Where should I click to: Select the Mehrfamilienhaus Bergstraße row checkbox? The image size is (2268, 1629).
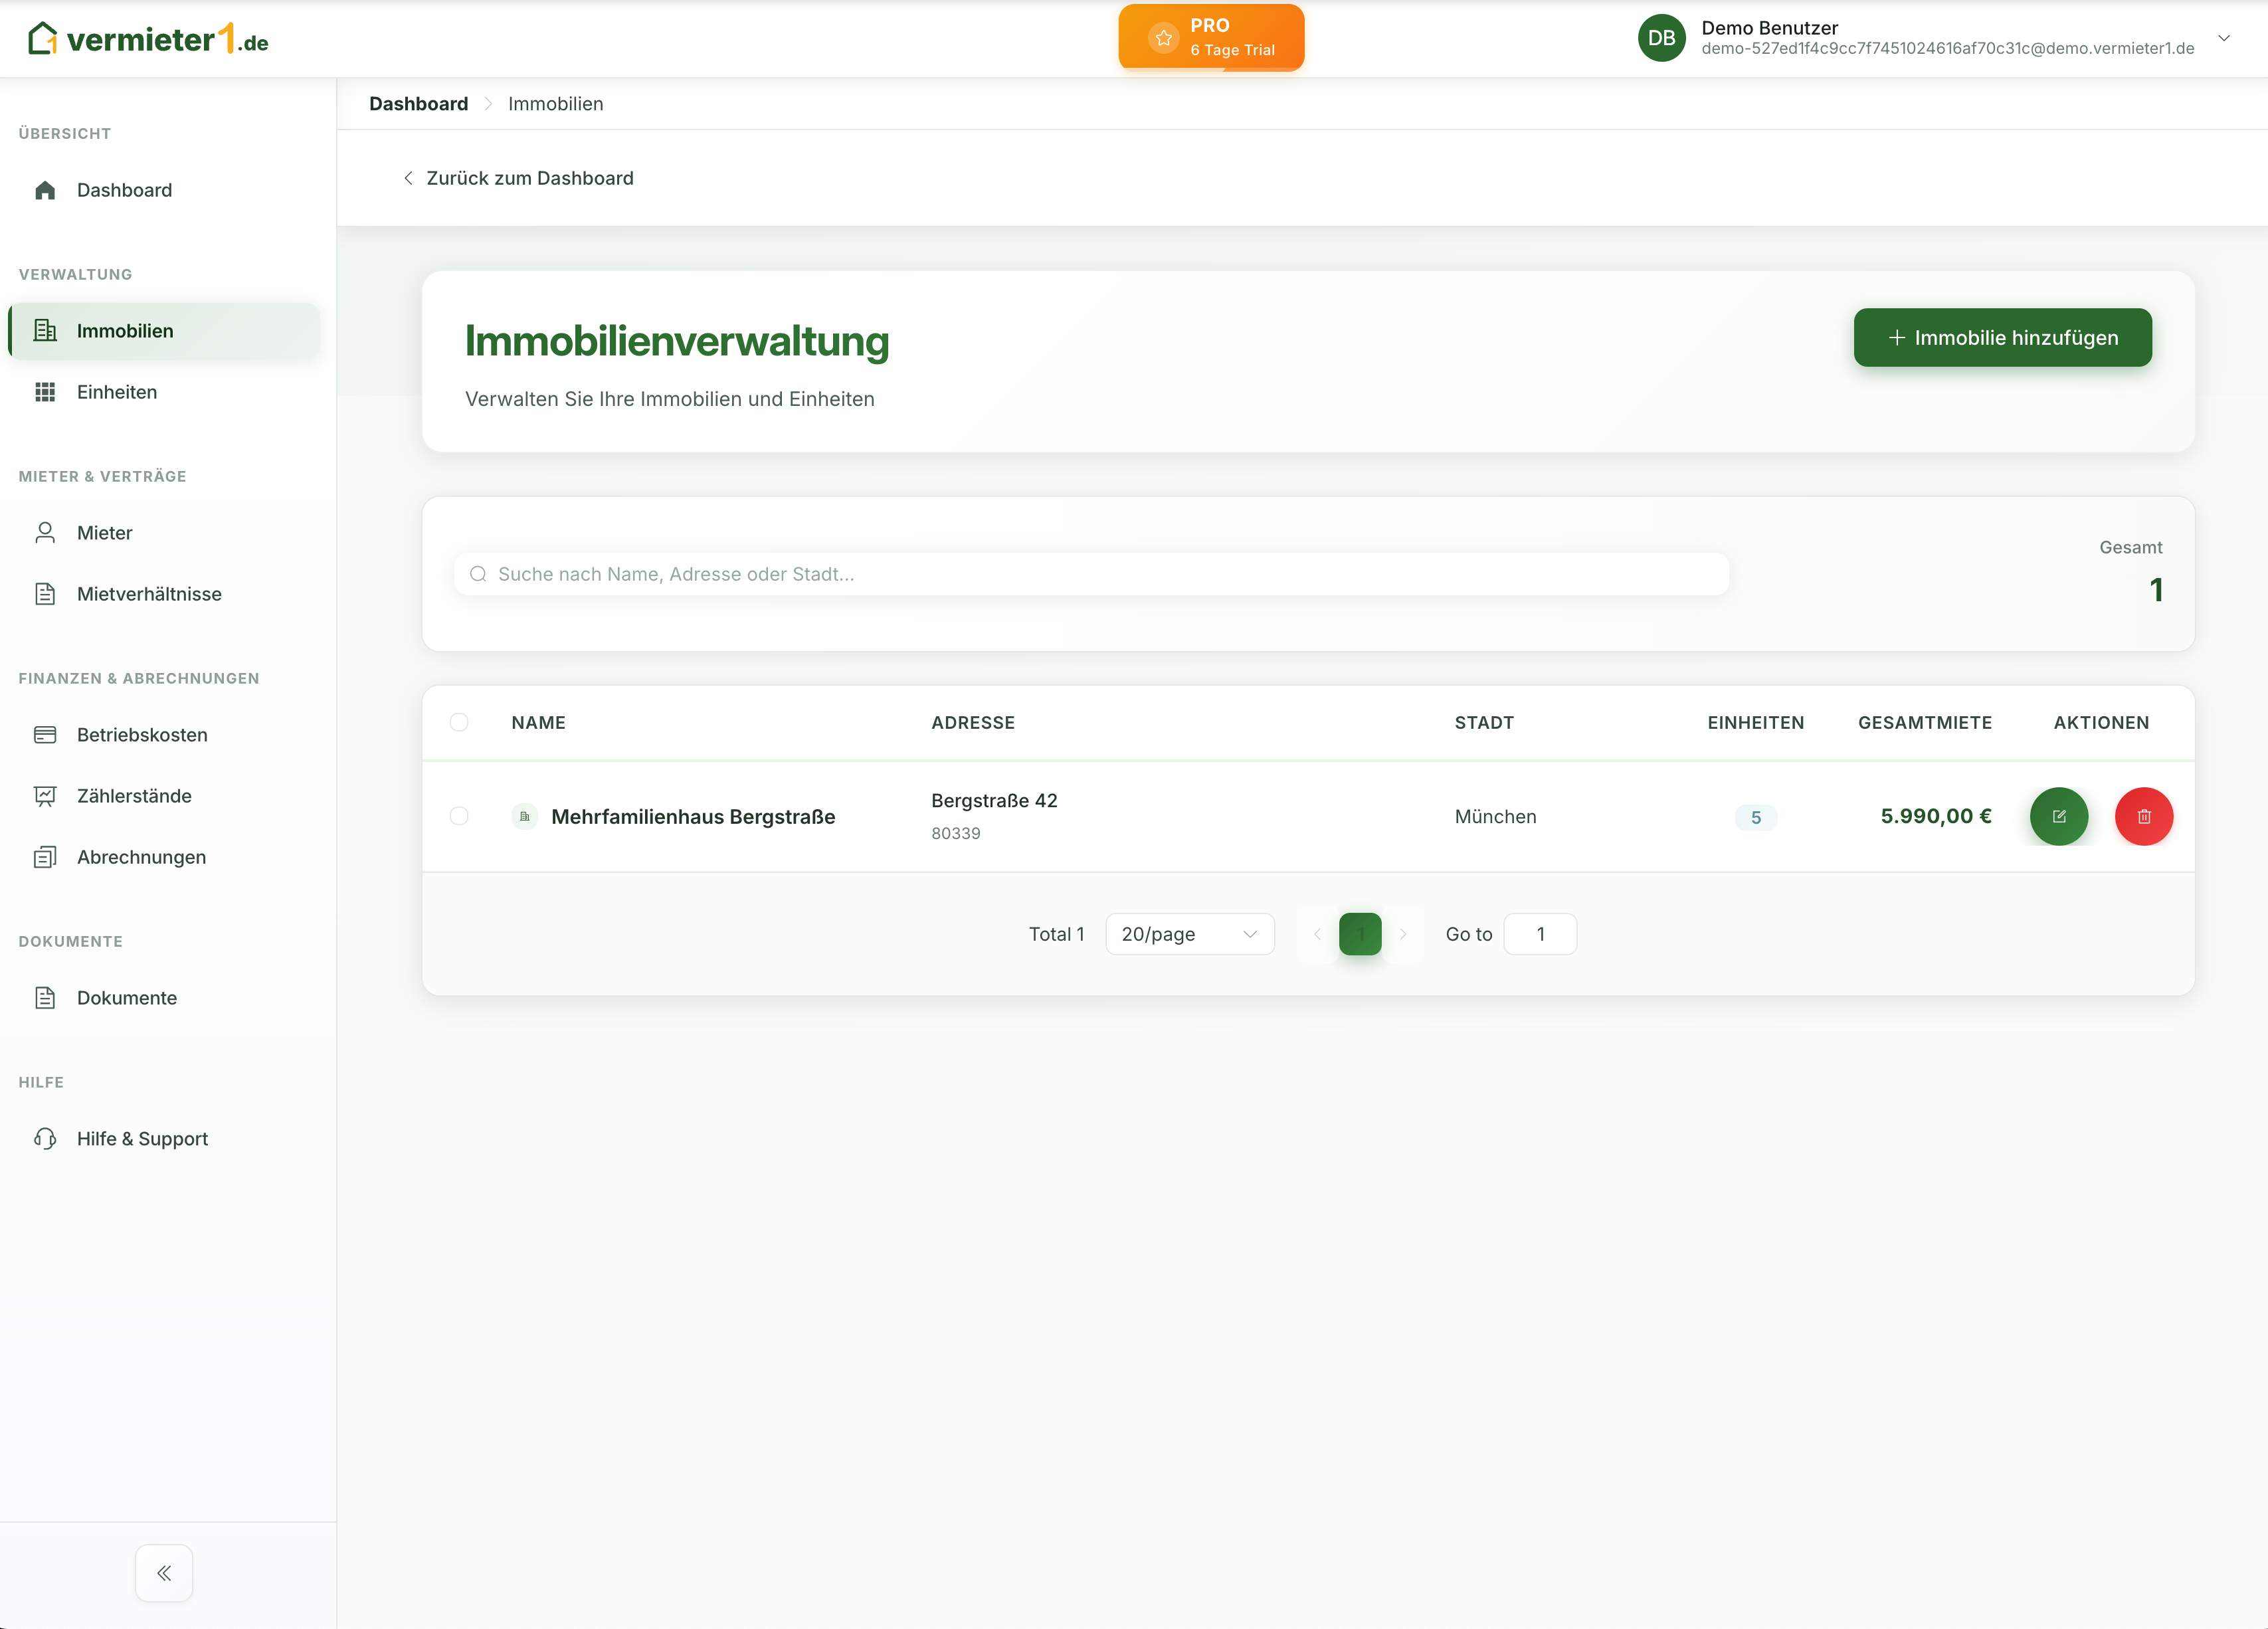(x=460, y=816)
